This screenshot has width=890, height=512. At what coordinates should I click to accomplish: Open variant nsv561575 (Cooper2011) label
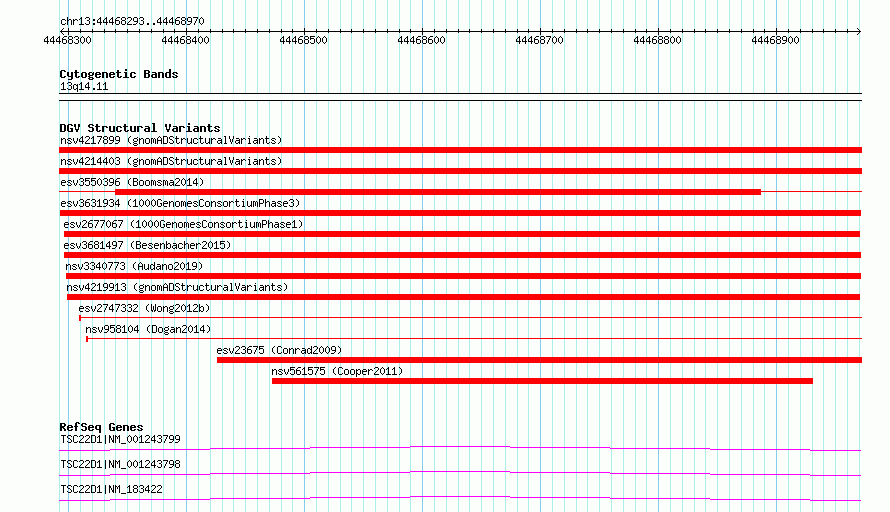(x=337, y=371)
